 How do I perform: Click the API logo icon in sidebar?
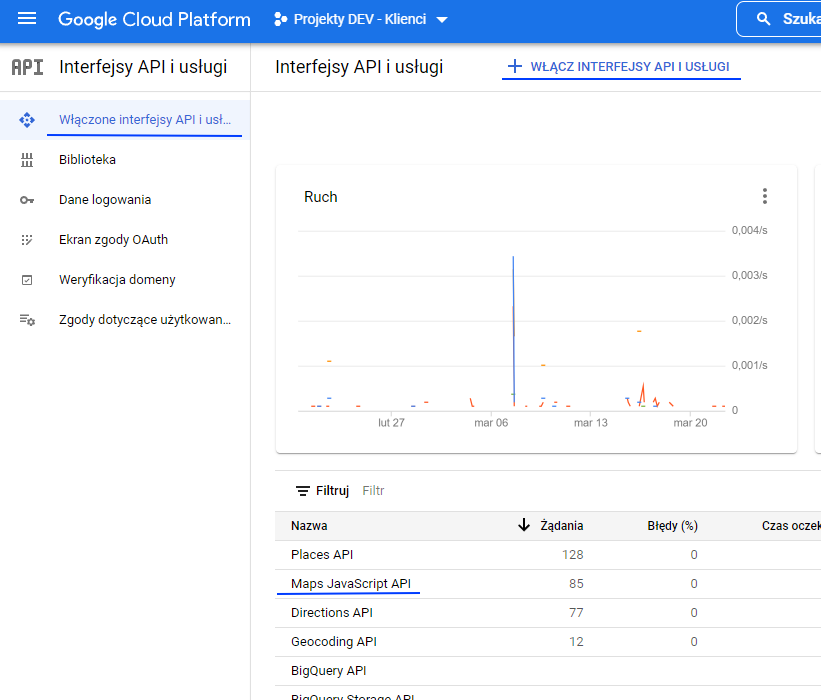[x=27, y=67]
